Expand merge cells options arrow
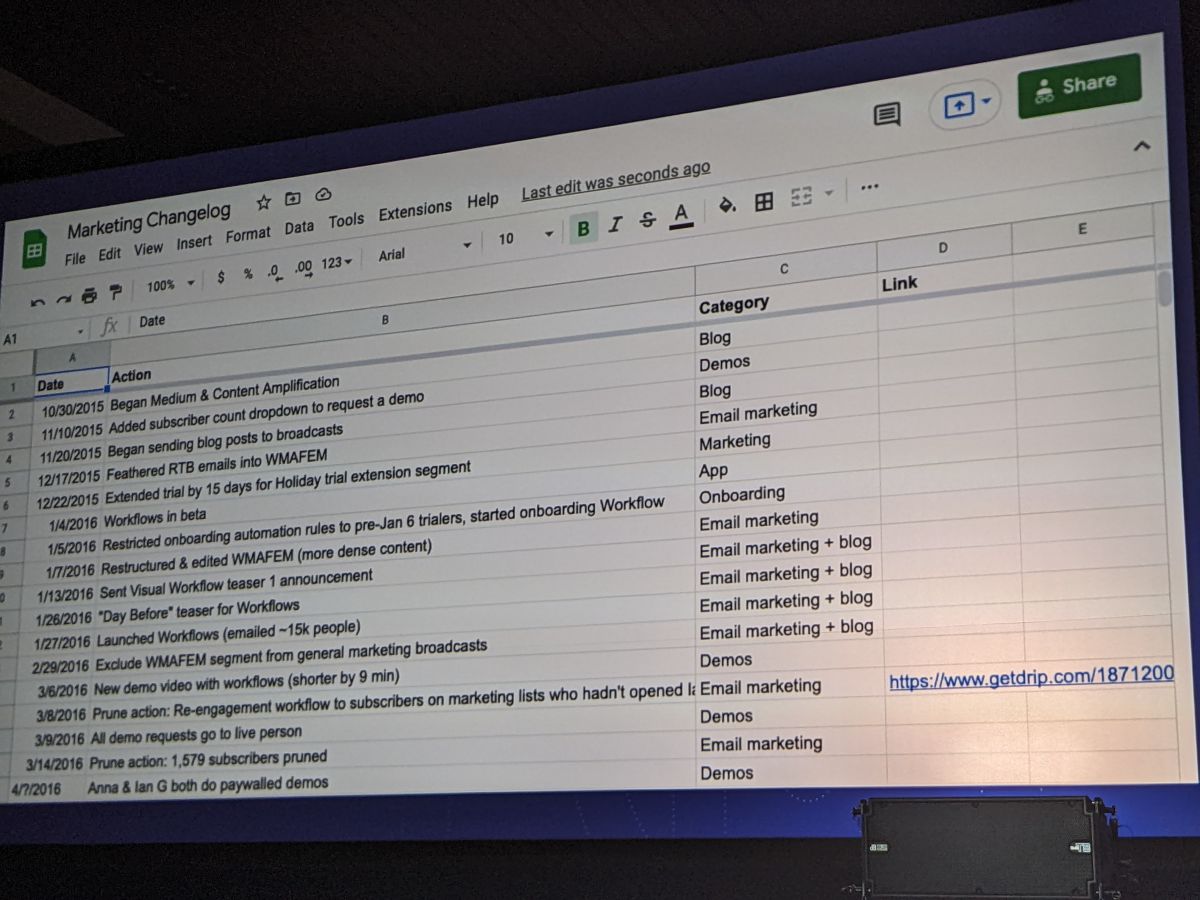The image size is (1200, 900). [x=828, y=193]
